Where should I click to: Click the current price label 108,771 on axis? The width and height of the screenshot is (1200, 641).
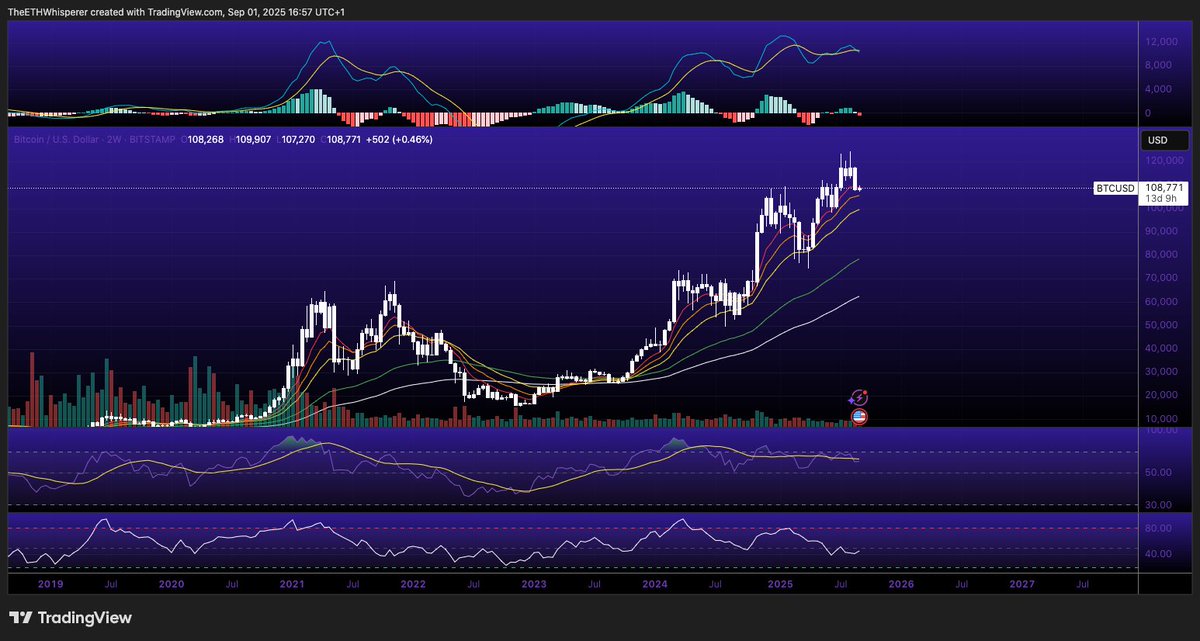click(1165, 187)
